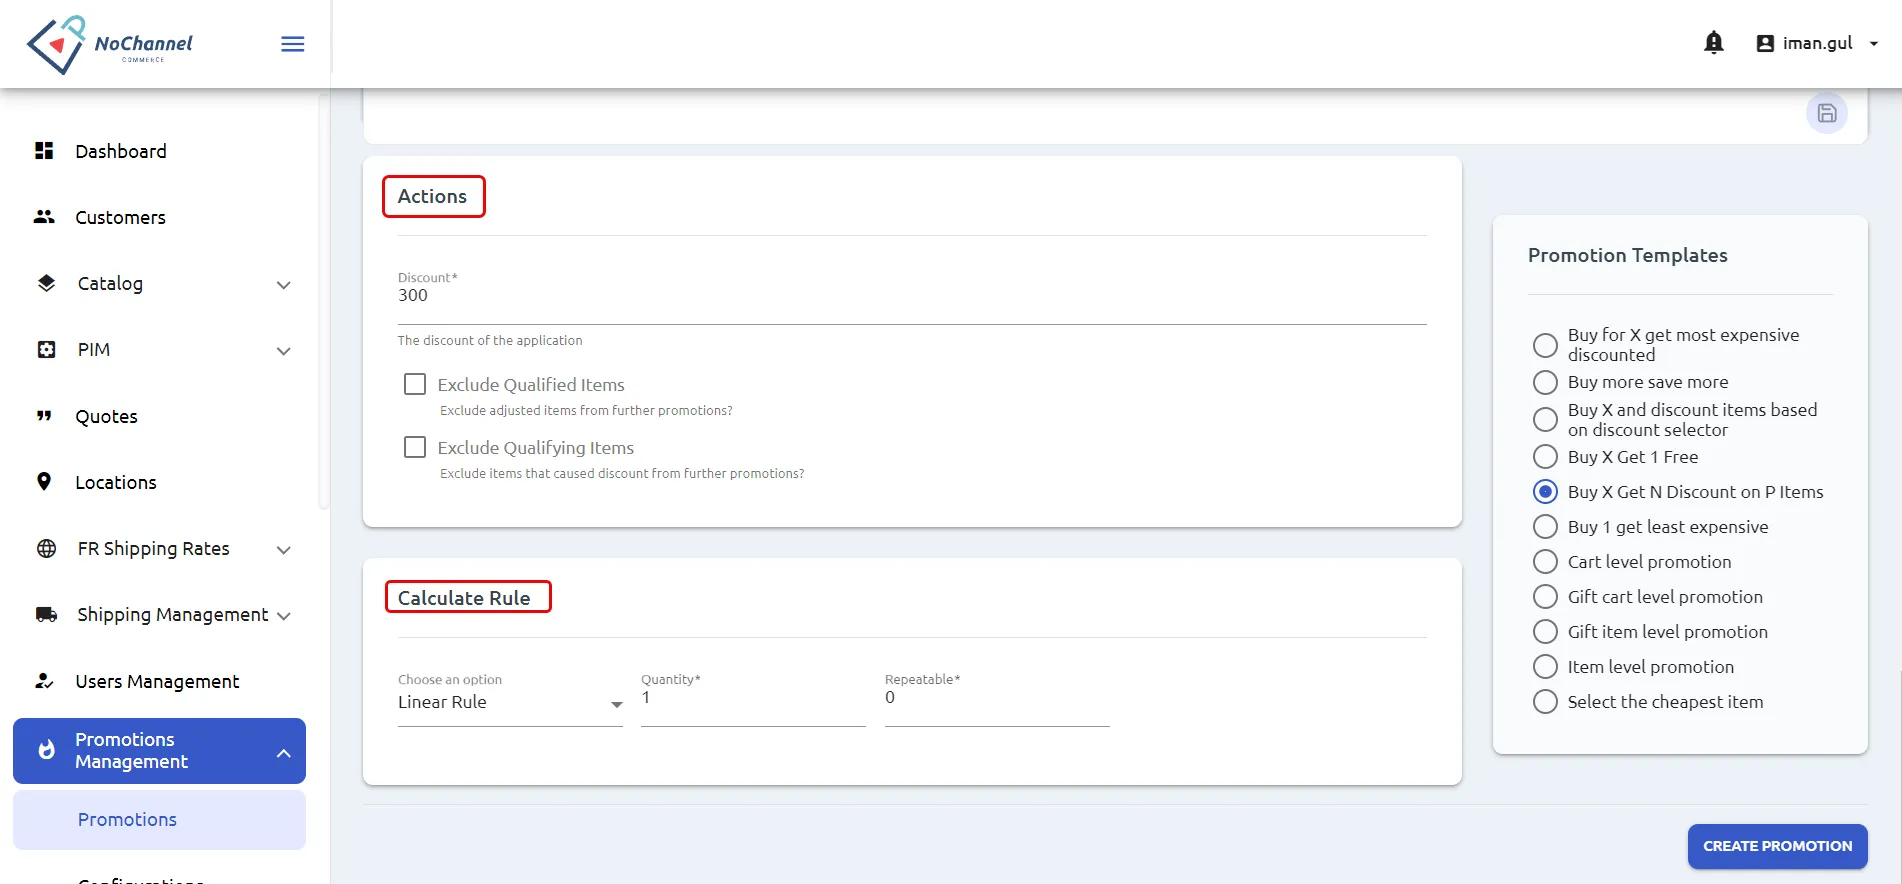Expand the Catalog menu chevron
Screen dimensions: 1902x884
click(284, 285)
